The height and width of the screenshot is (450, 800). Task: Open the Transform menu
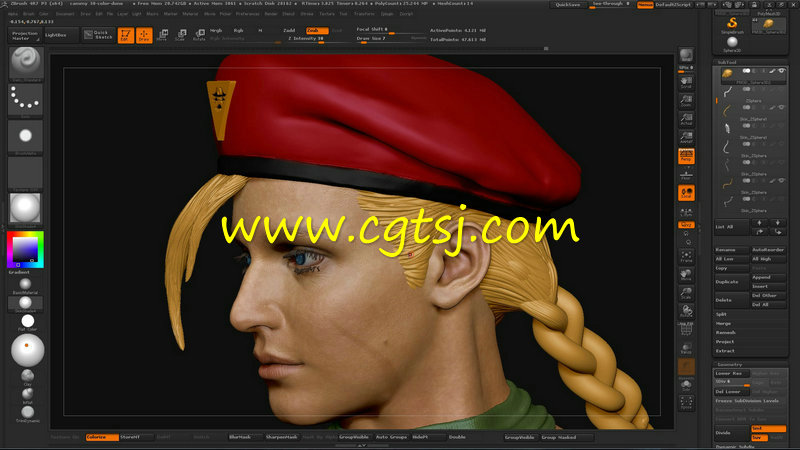coord(364,14)
